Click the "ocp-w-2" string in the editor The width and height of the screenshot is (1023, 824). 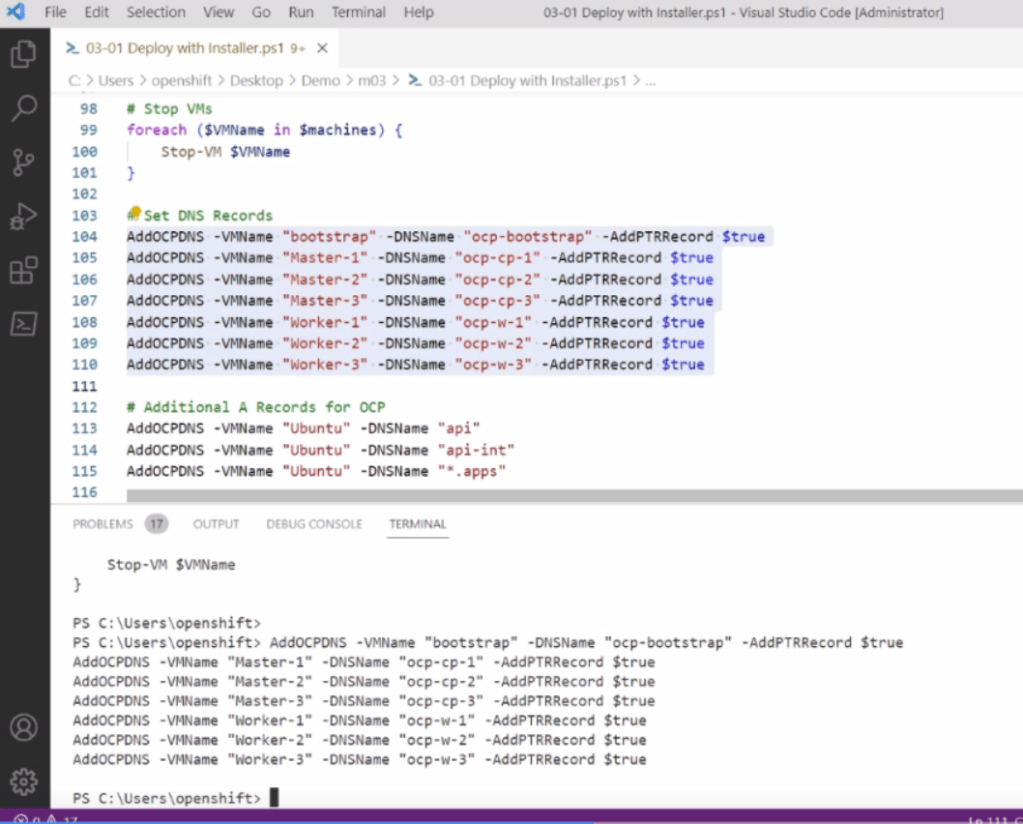pyautogui.click(x=493, y=343)
